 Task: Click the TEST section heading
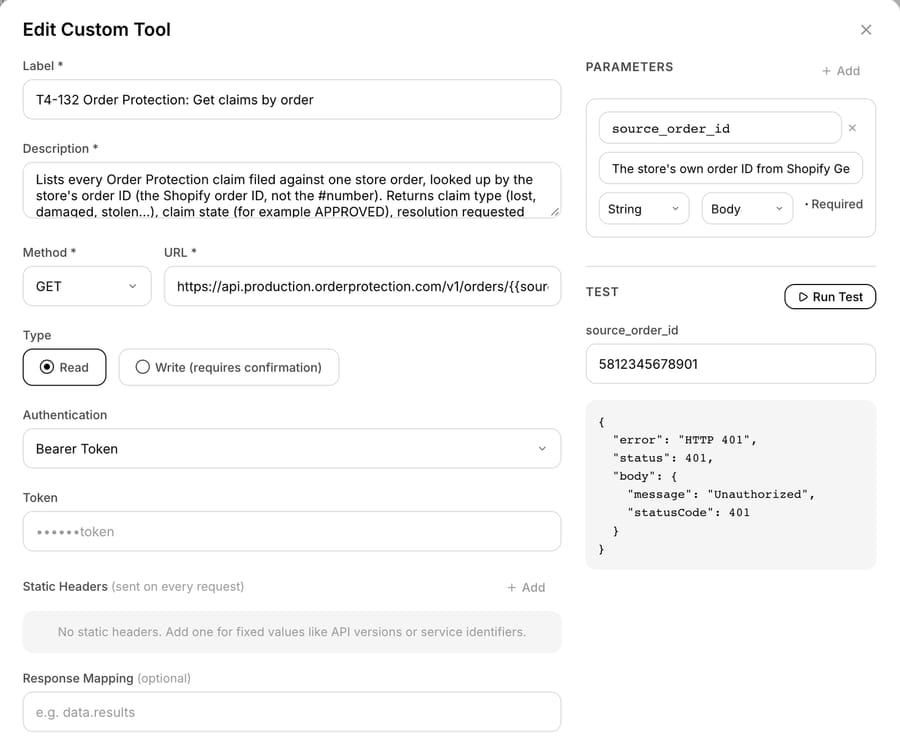point(602,292)
